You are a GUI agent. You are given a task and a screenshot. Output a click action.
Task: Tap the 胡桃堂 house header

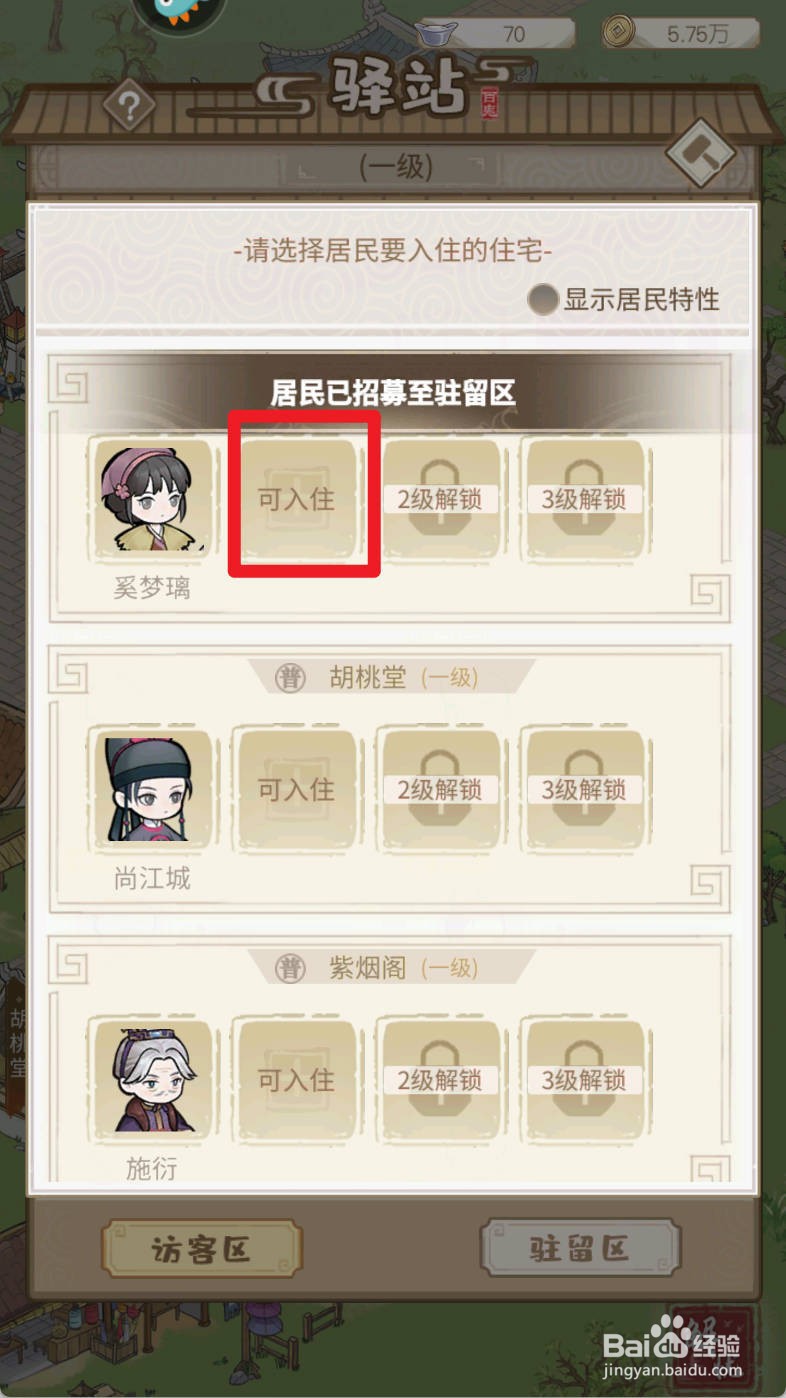coord(392,677)
